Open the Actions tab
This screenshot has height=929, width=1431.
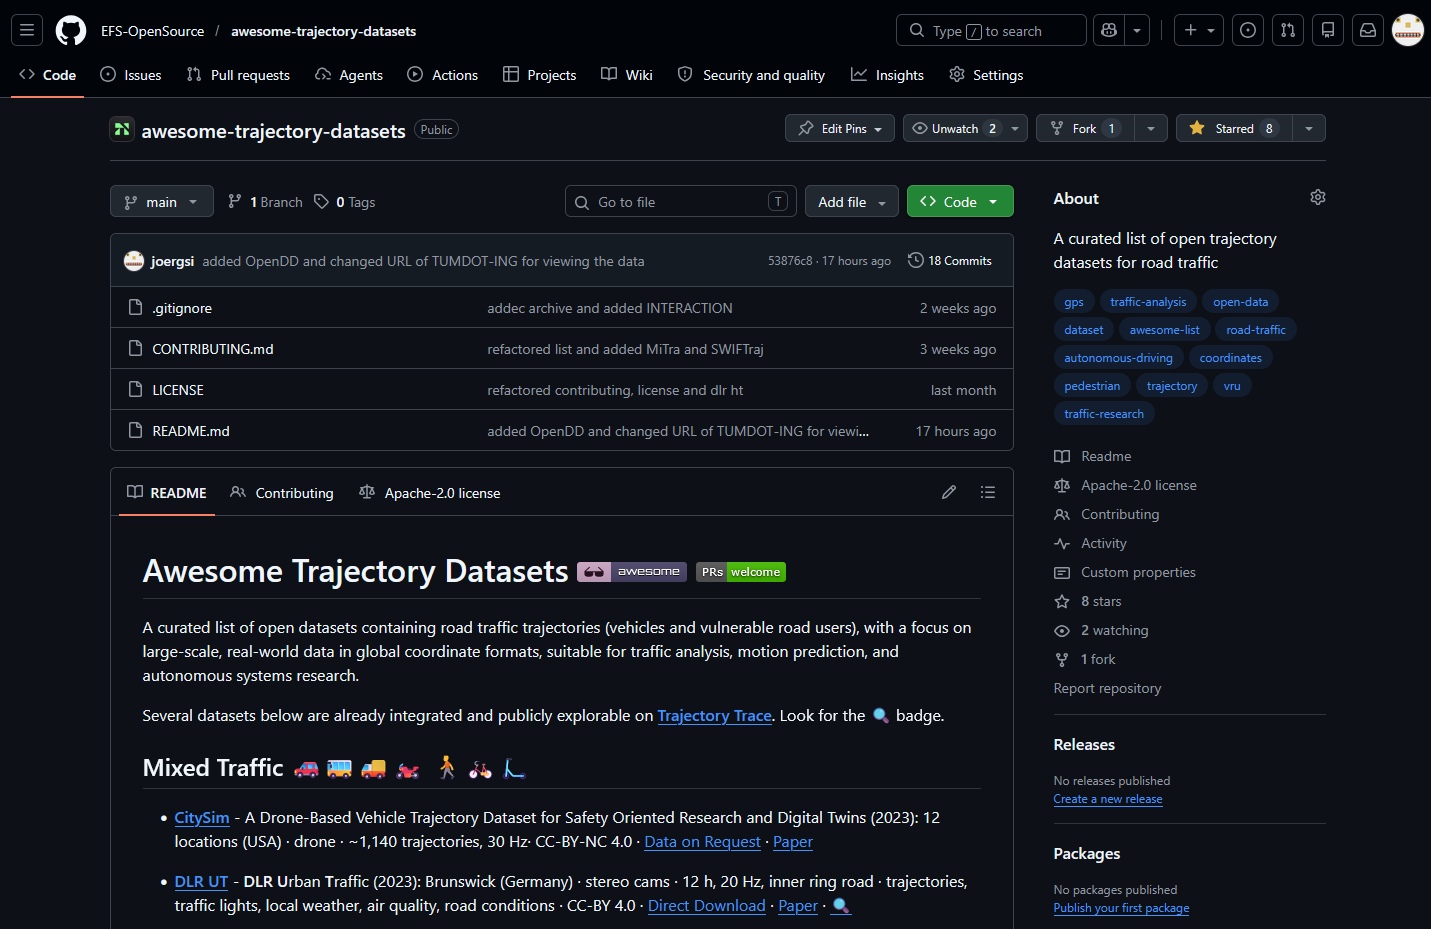[443, 75]
